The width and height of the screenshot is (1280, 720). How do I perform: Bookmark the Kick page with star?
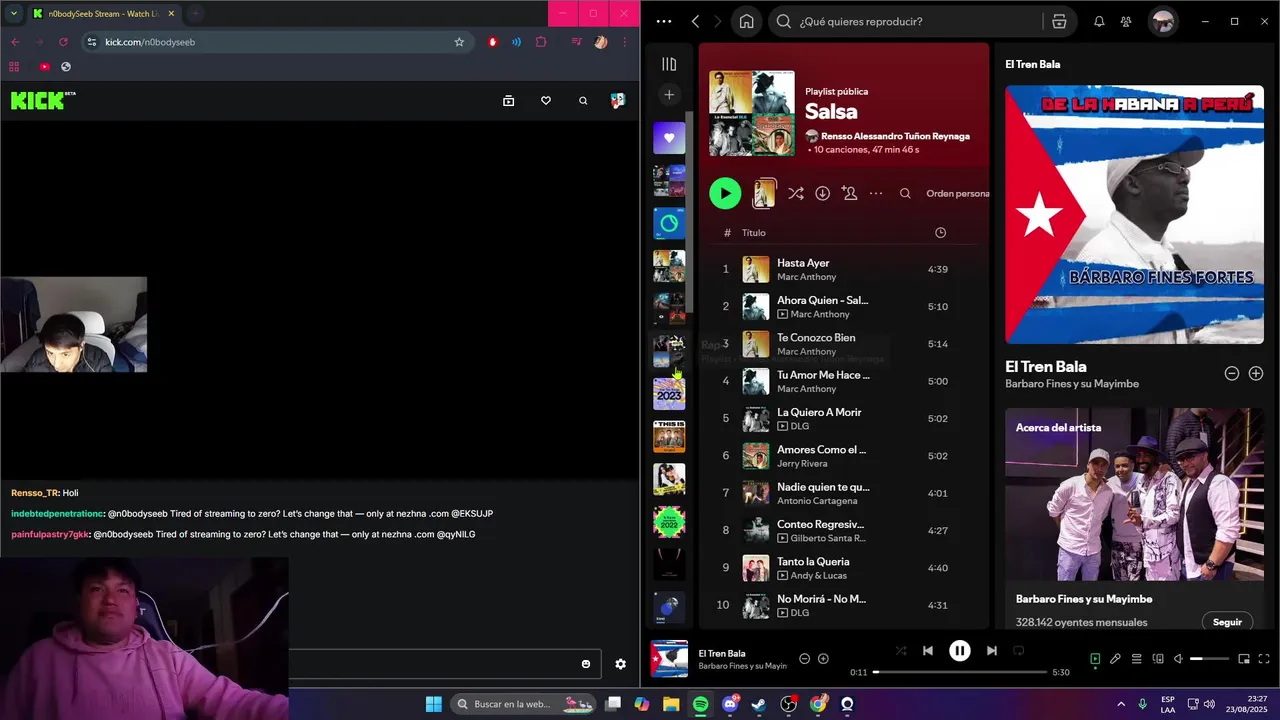459,42
